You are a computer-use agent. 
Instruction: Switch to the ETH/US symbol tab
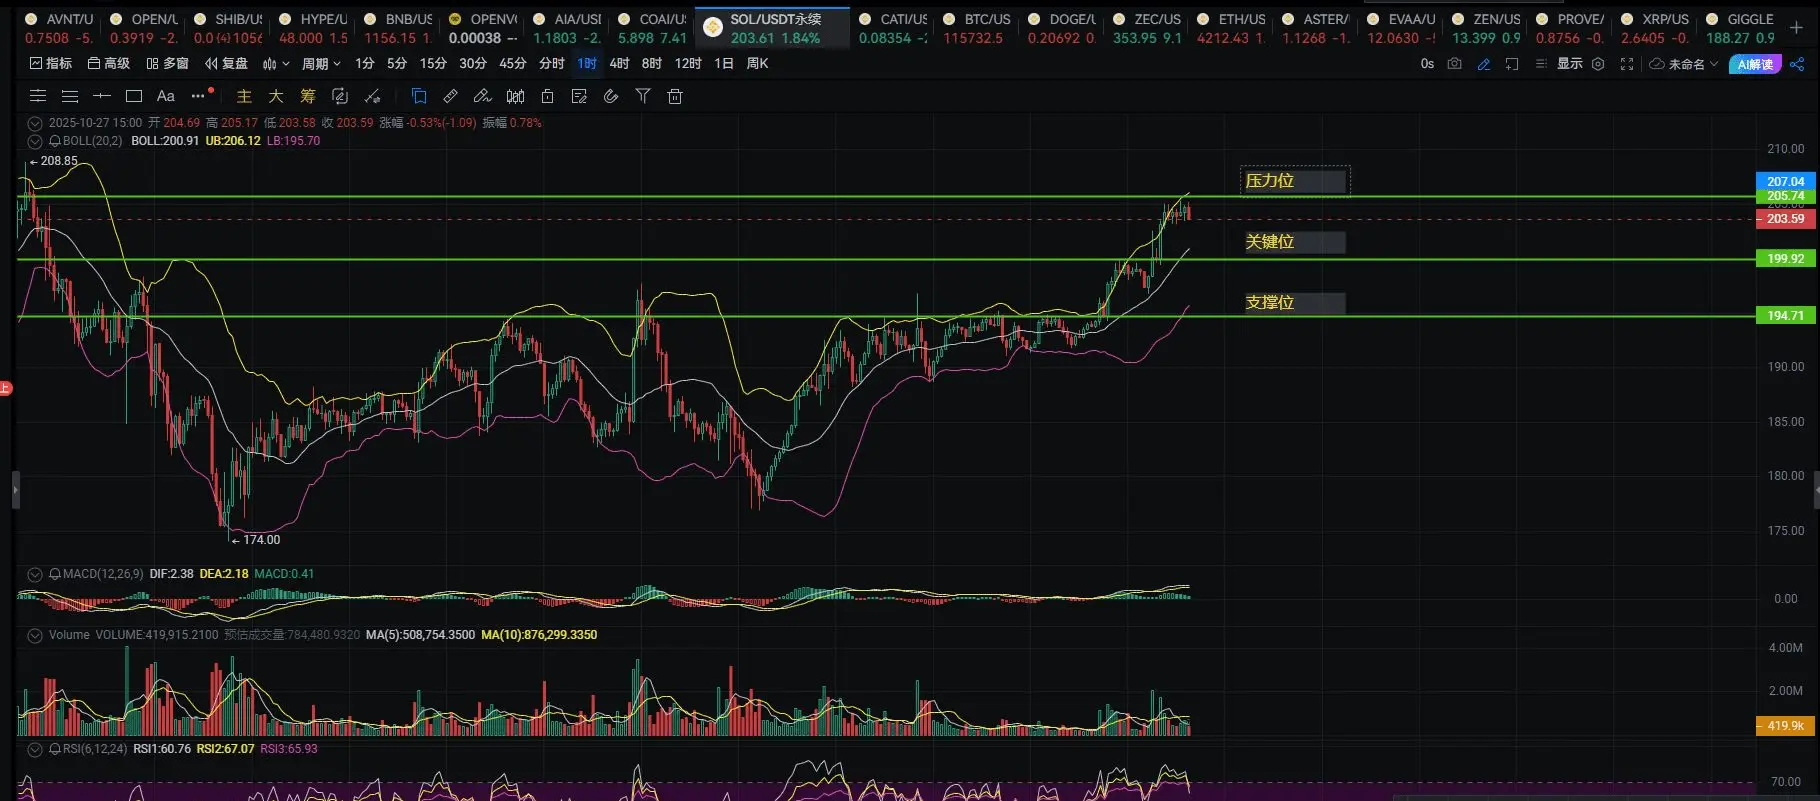pos(1231,28)
